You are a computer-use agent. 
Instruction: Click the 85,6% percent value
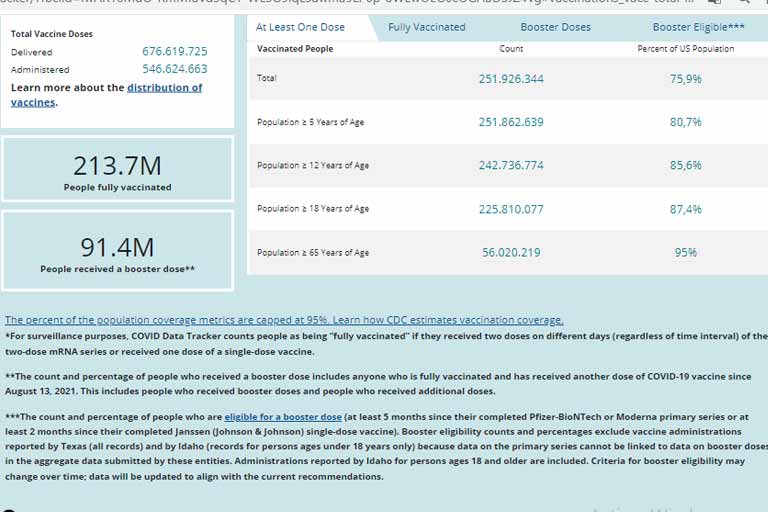pyautogui.click(x=686, y=166)
